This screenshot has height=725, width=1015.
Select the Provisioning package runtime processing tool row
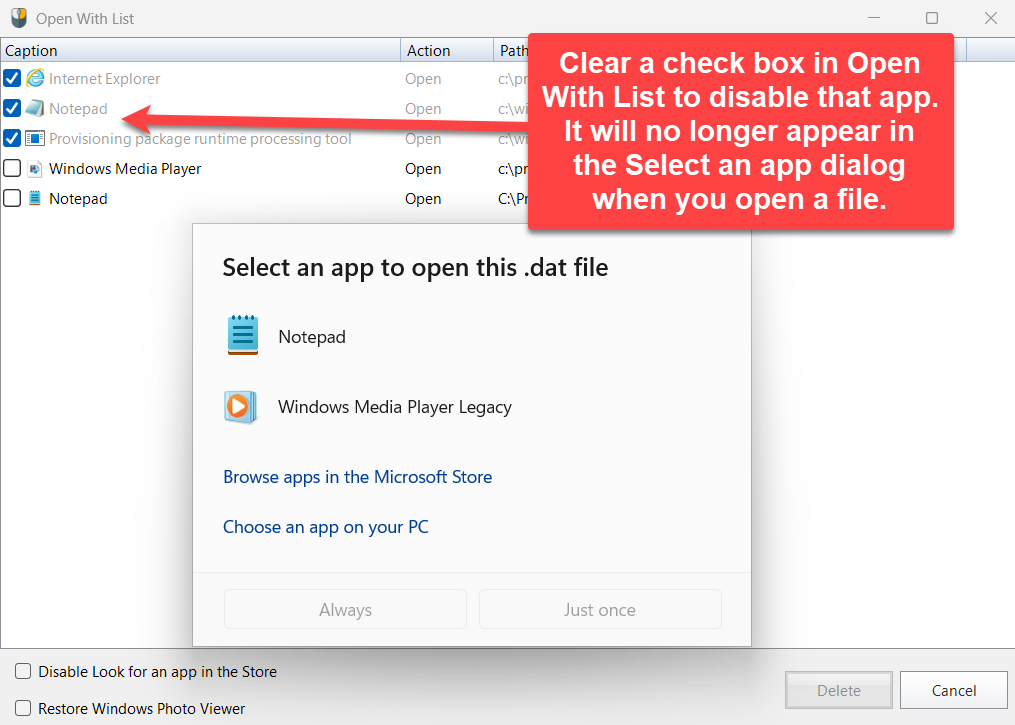tap(265, 139)
